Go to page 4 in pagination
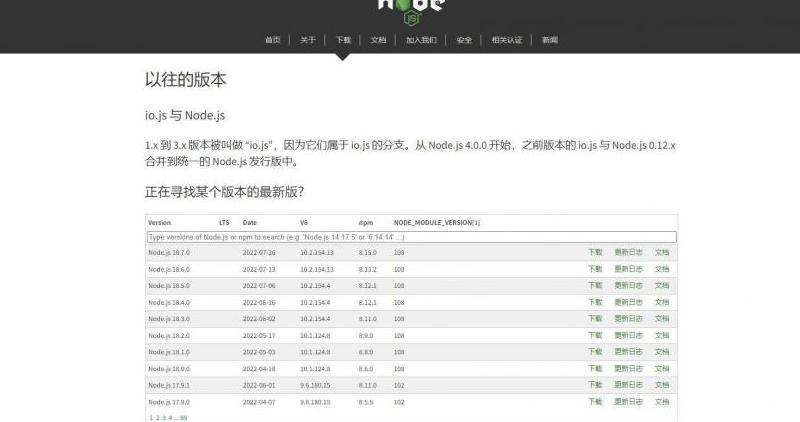 [x=170, y=418]
